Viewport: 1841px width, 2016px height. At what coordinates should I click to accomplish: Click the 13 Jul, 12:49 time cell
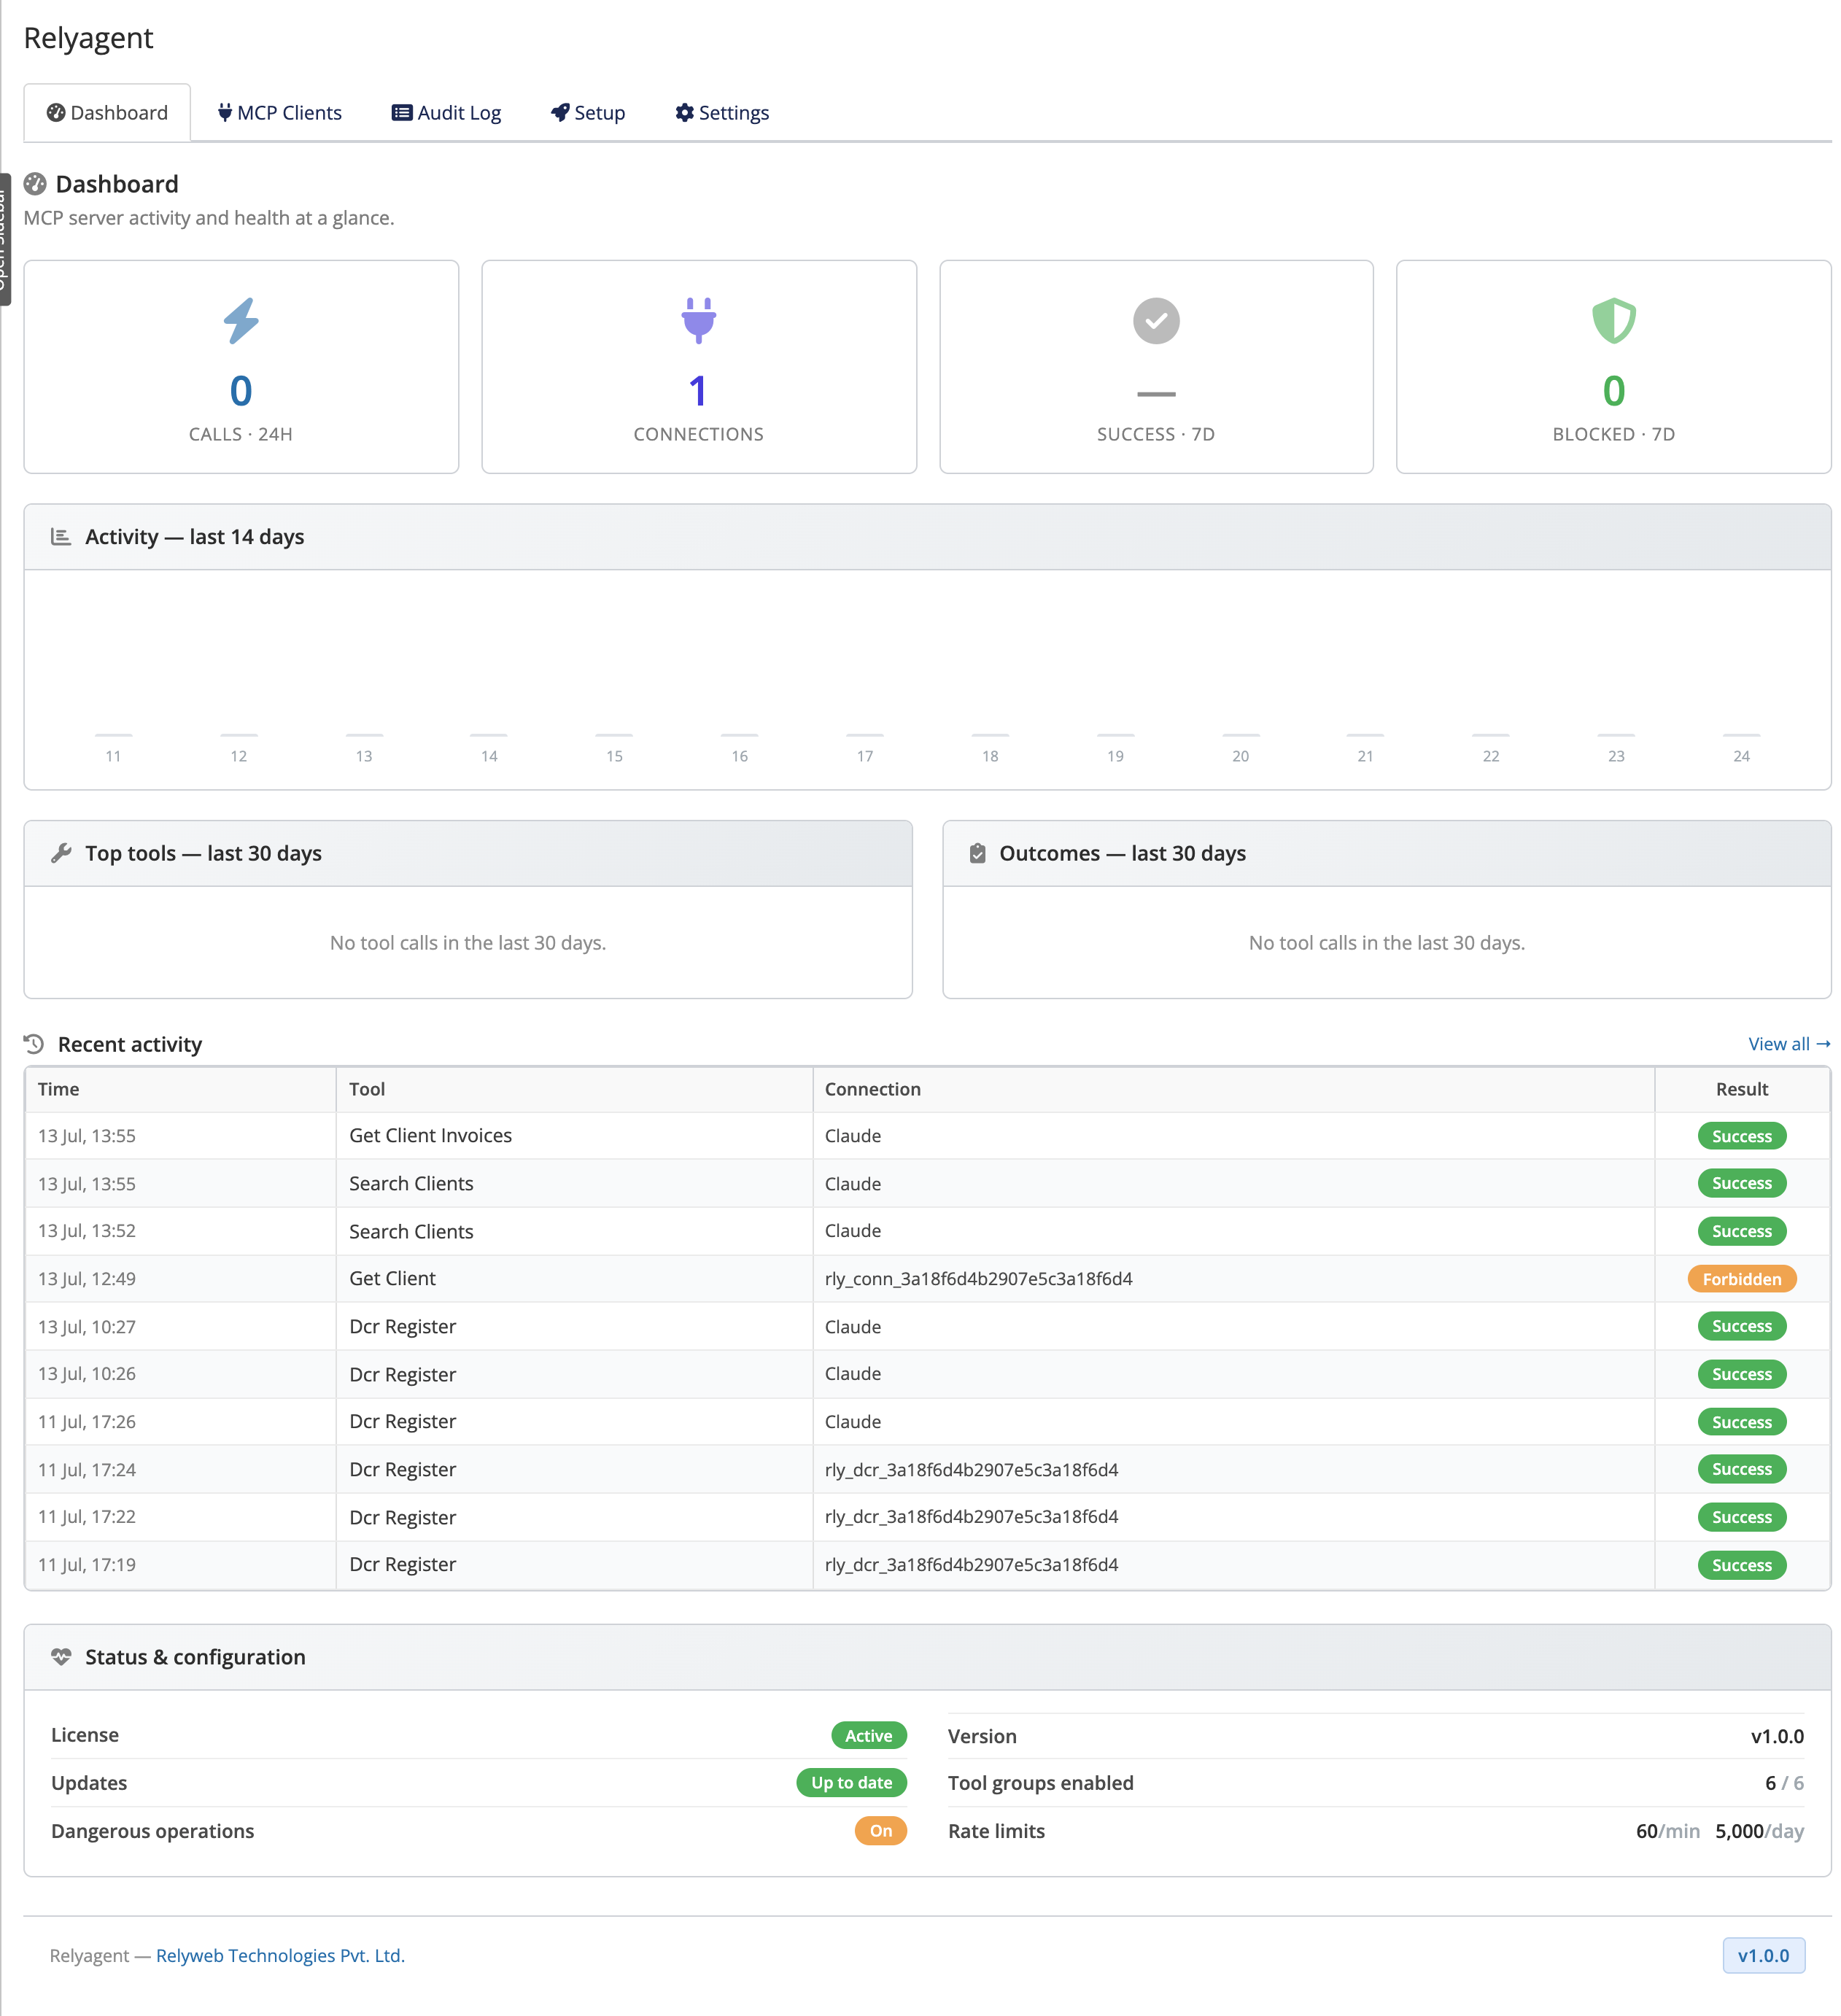click(x=181, y=1279)
